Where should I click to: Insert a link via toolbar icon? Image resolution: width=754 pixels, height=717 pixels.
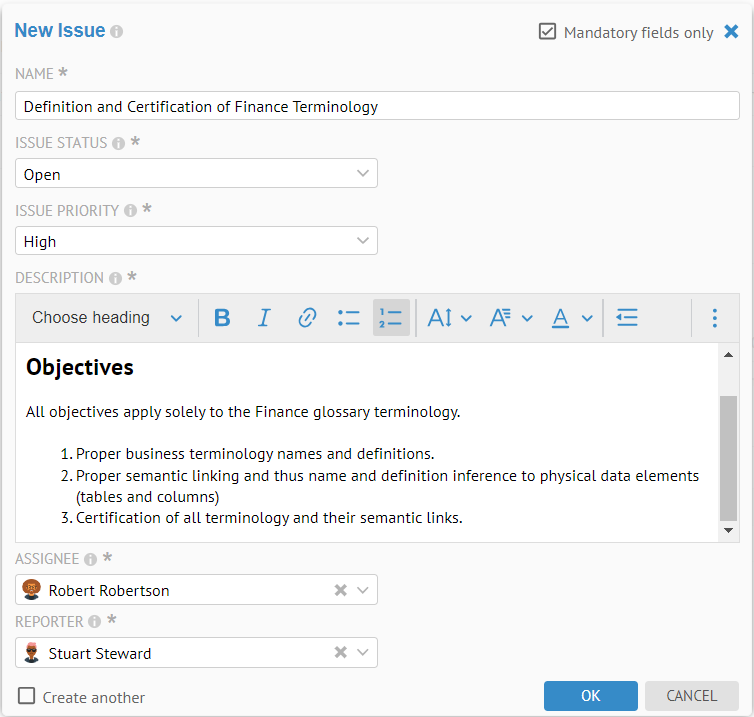pos(307,318)
